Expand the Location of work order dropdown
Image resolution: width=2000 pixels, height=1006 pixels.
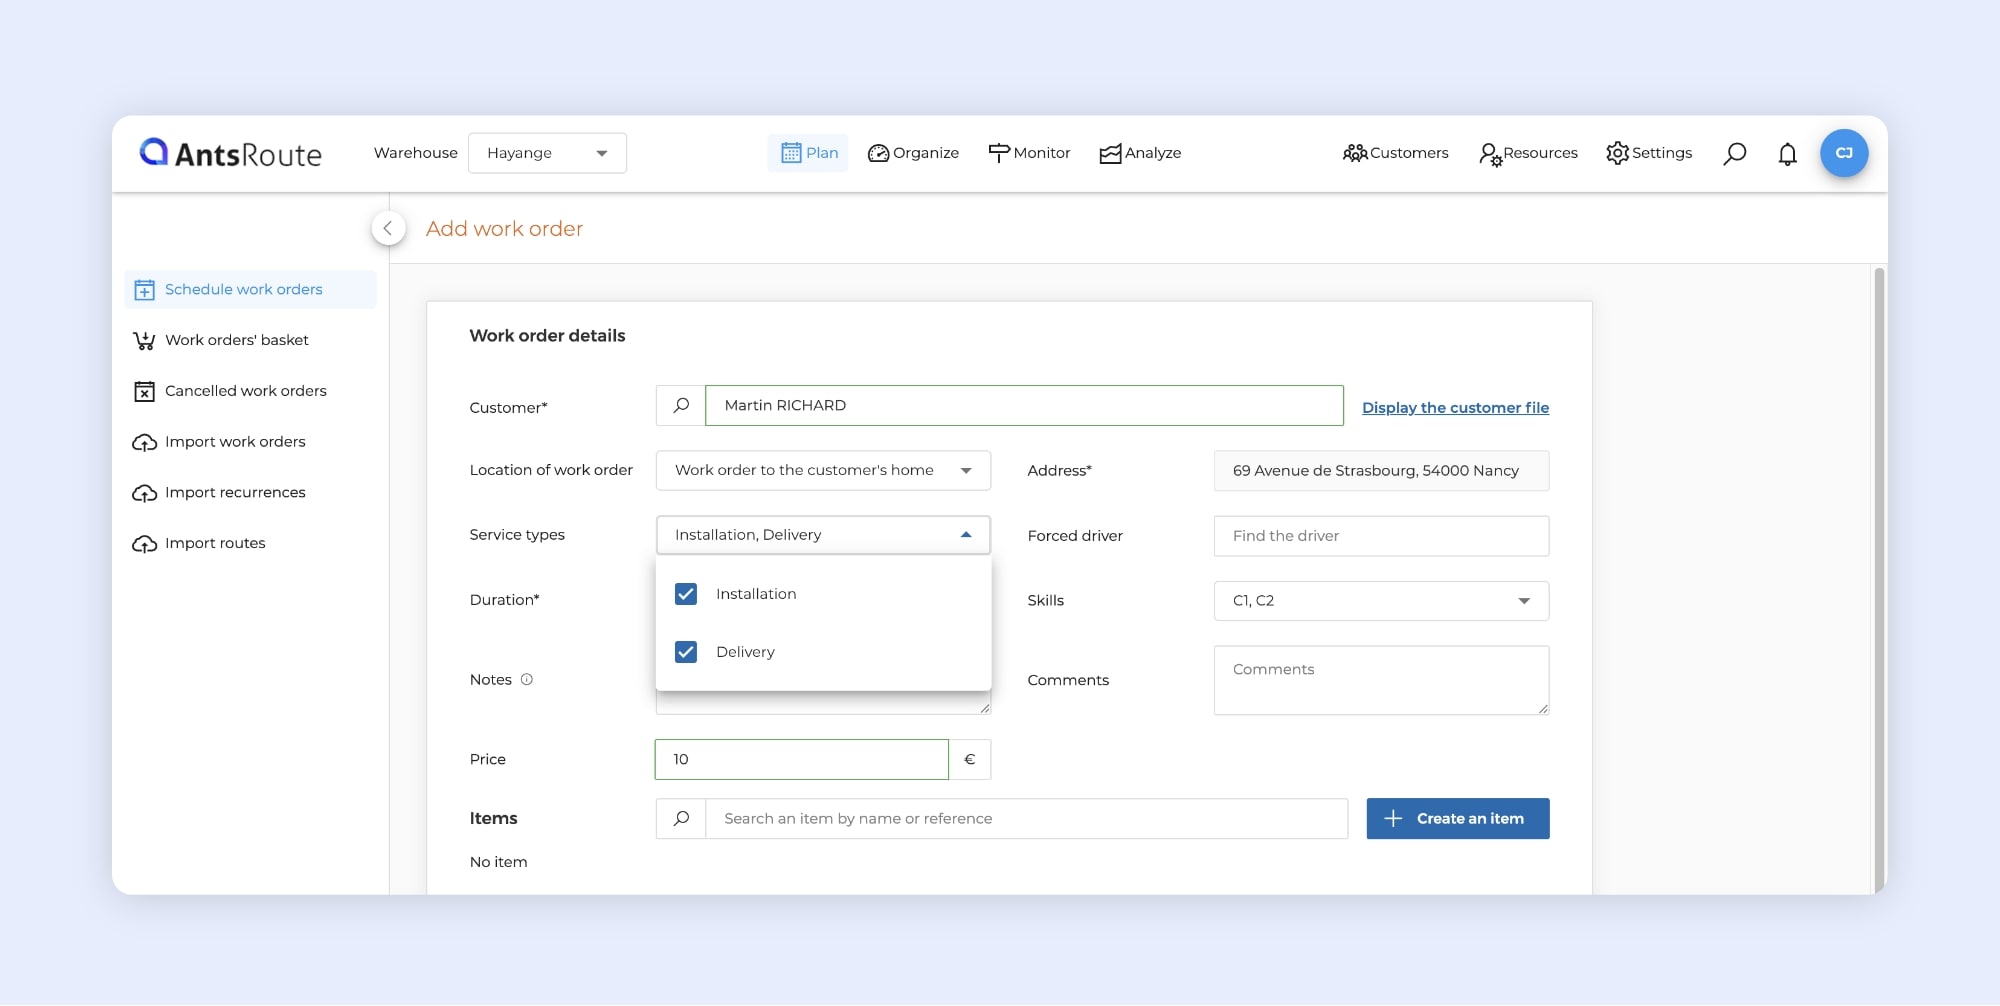(x=822, y=470)
